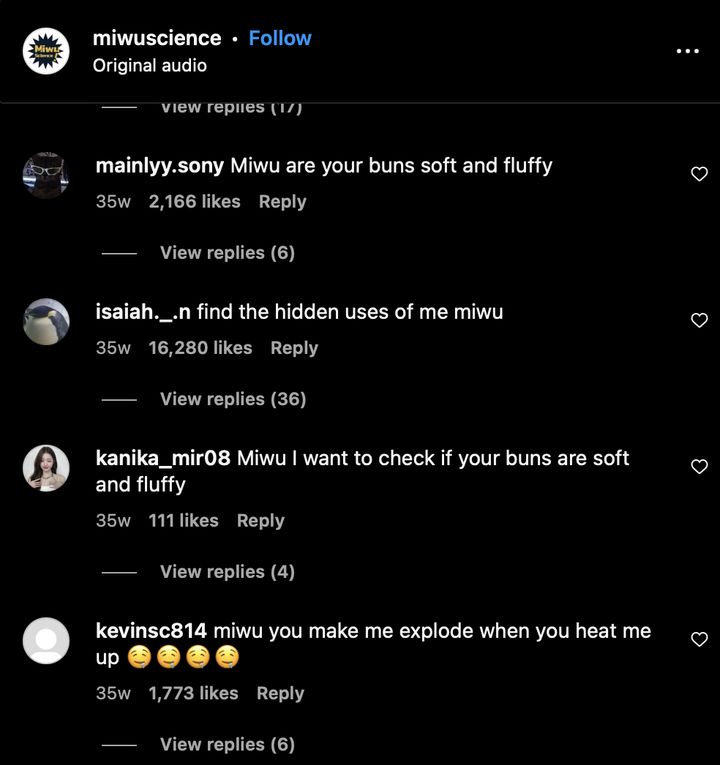Open isaiah._.n's penguin avatar
This screenshot has height=765, width=720.
coord(46,322)
